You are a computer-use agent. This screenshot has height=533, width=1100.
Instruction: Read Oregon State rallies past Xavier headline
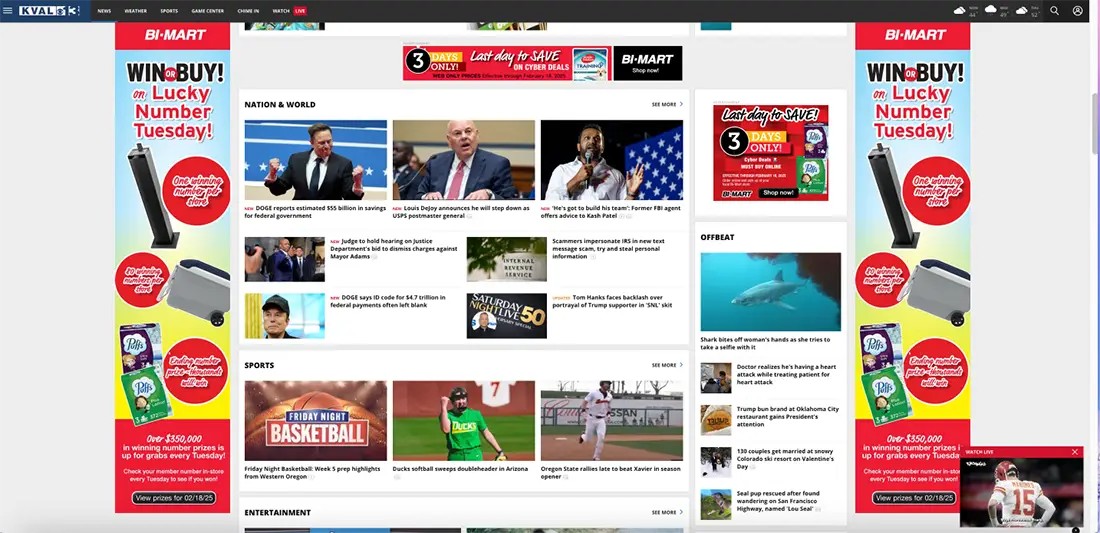click(x=610, y=472)
